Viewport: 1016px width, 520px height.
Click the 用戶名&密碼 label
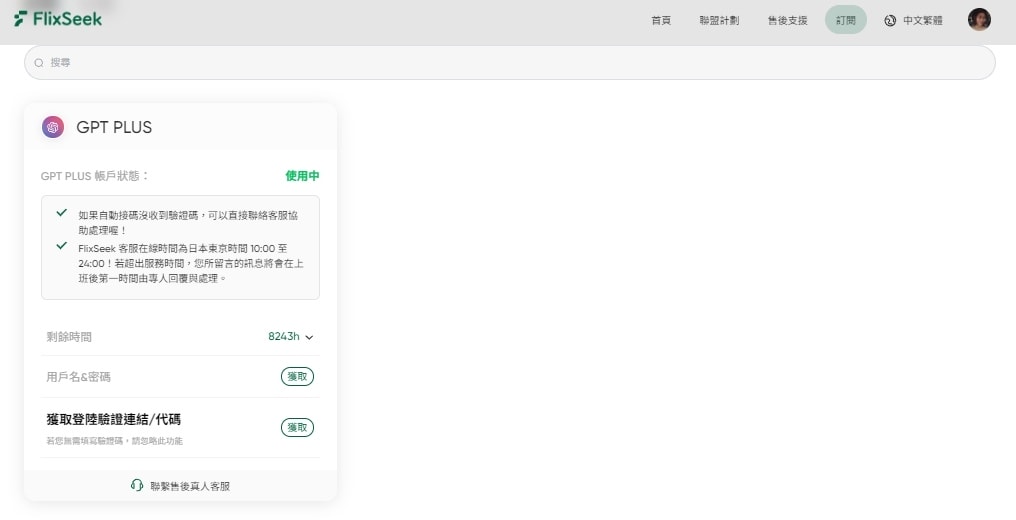(78, 377)
